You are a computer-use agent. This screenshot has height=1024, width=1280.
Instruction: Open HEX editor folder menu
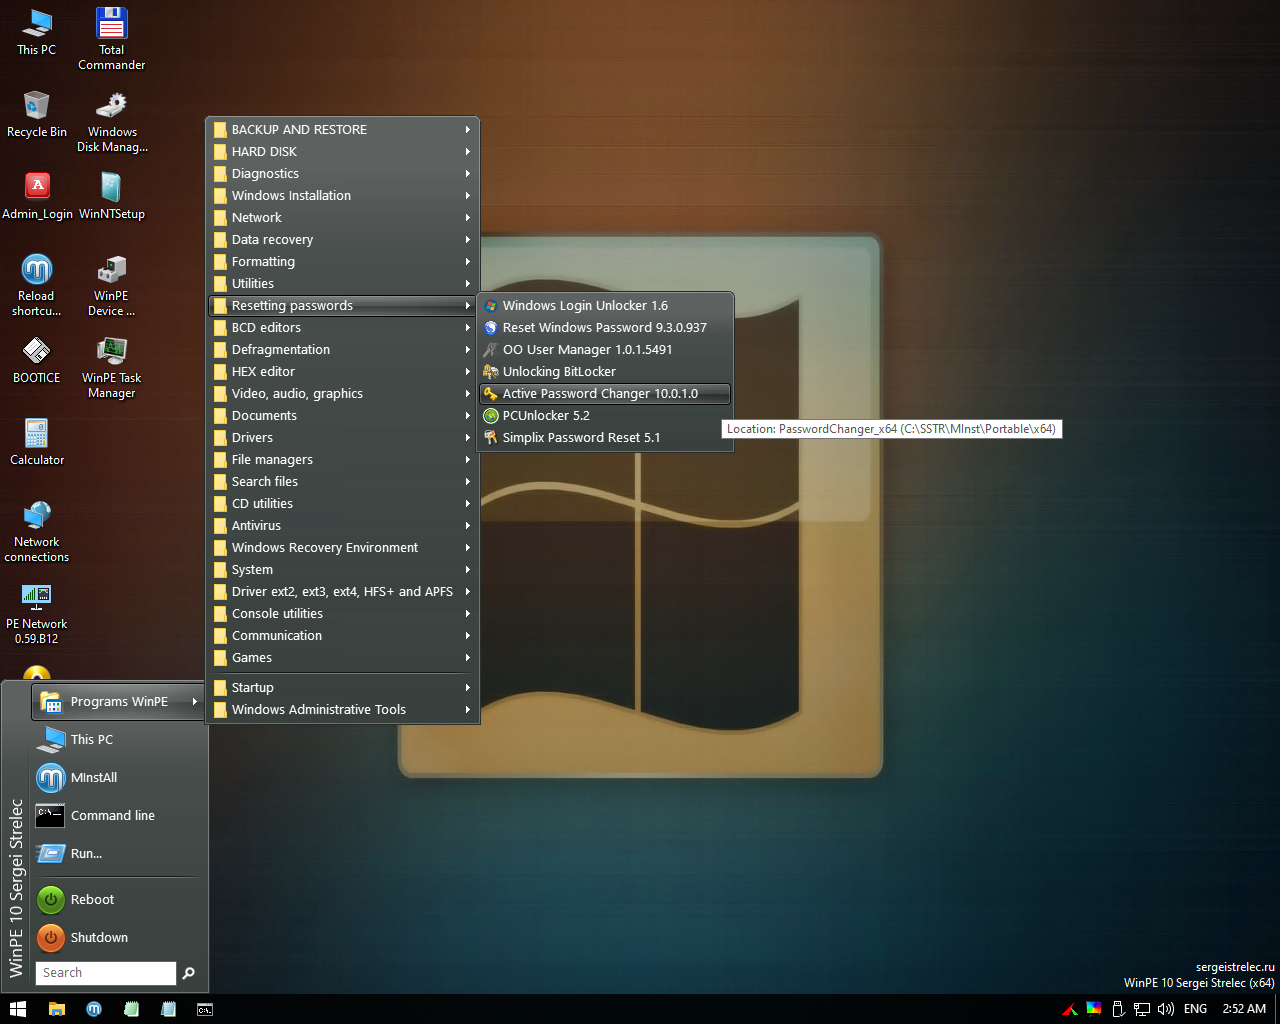coord(342,371)
